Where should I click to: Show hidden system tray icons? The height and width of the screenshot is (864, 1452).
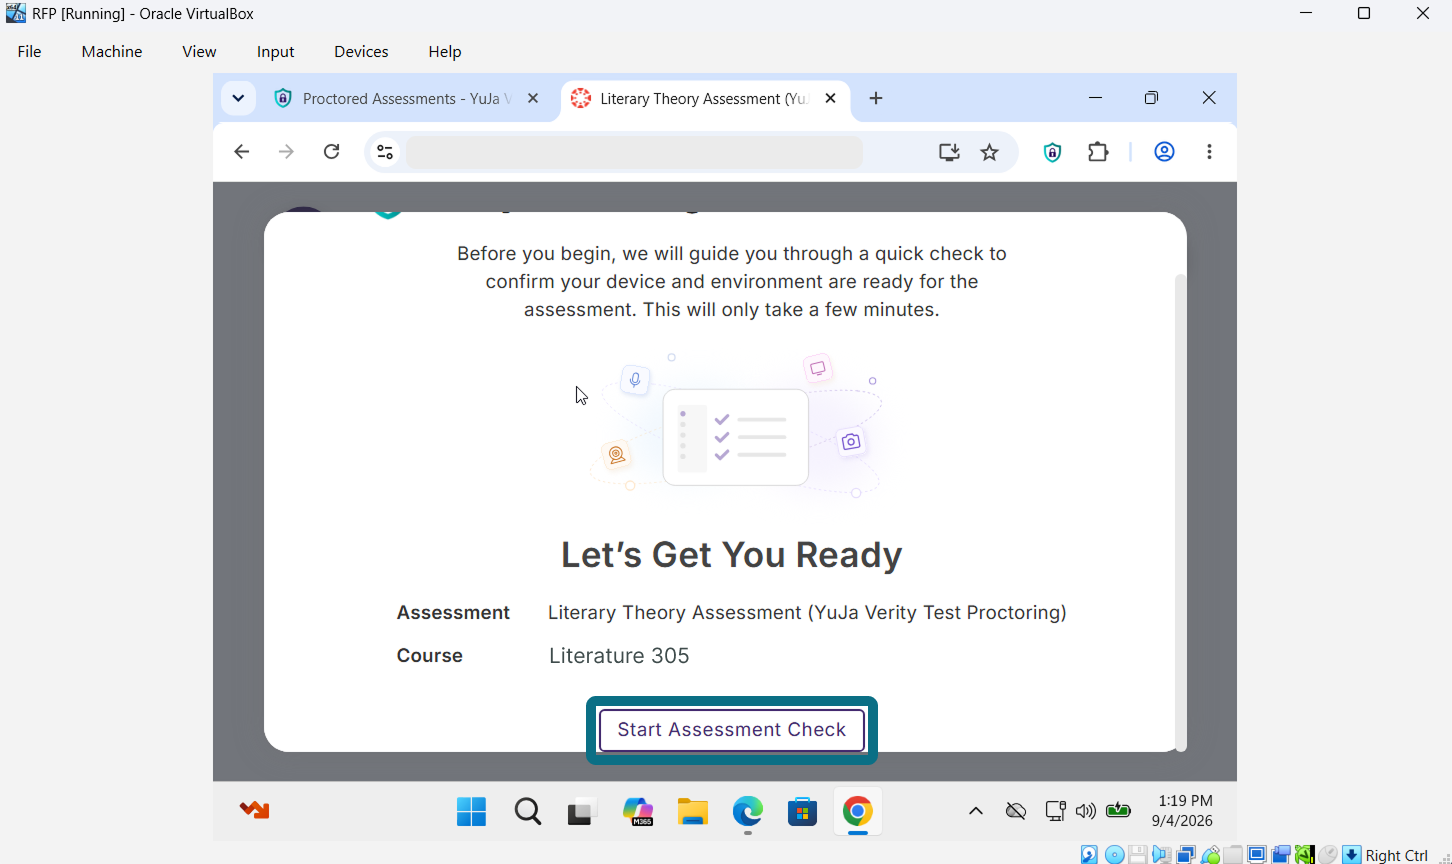click(976, 811)
